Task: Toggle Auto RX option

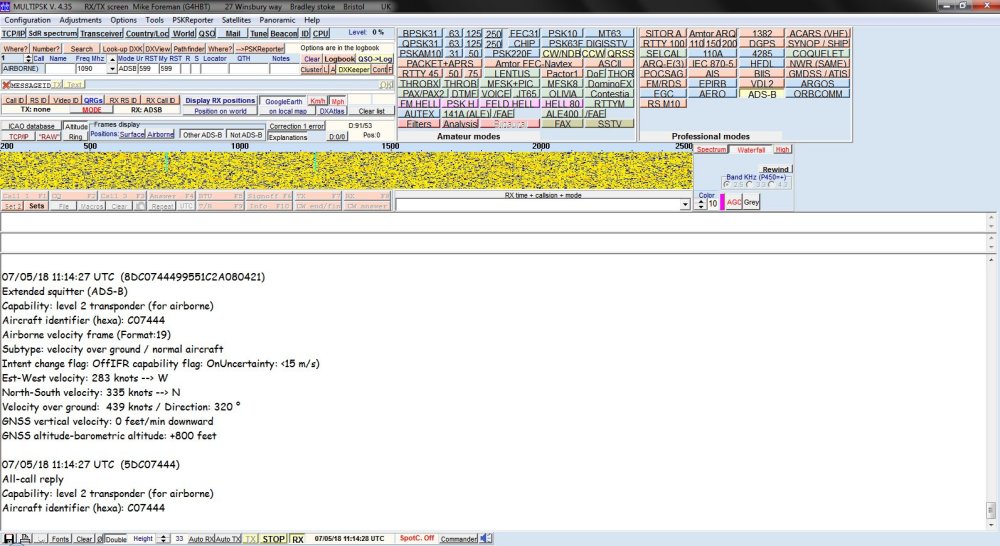Action: [x=202, y=539]
